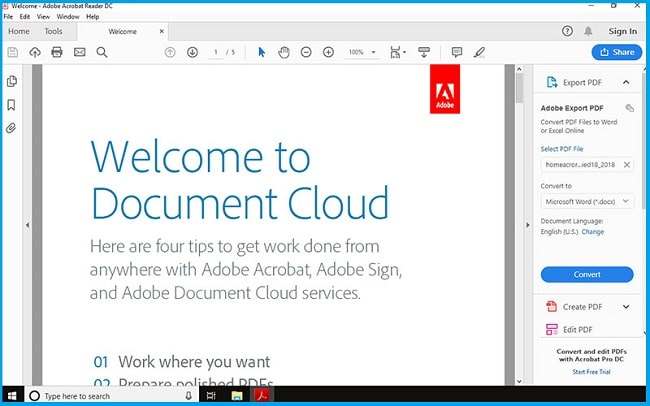Image resolution: width=650 pixels, height=406 pixels.
Task: Open the Help question mark icon
Action: coord(567,31)
